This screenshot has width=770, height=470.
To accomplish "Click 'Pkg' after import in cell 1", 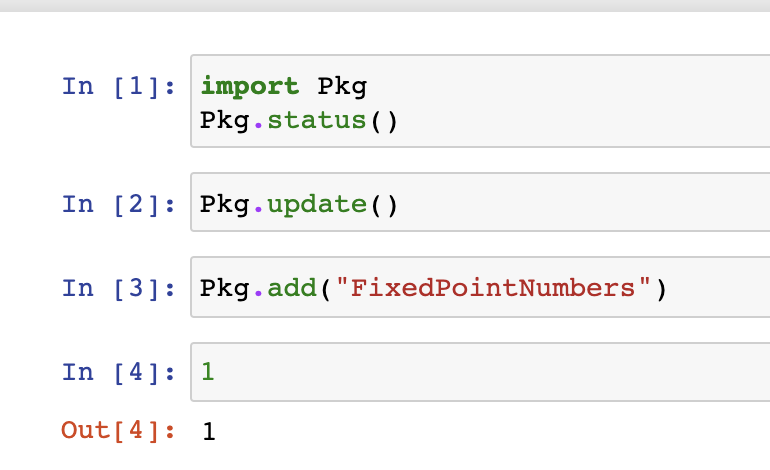I will [342, 87].
